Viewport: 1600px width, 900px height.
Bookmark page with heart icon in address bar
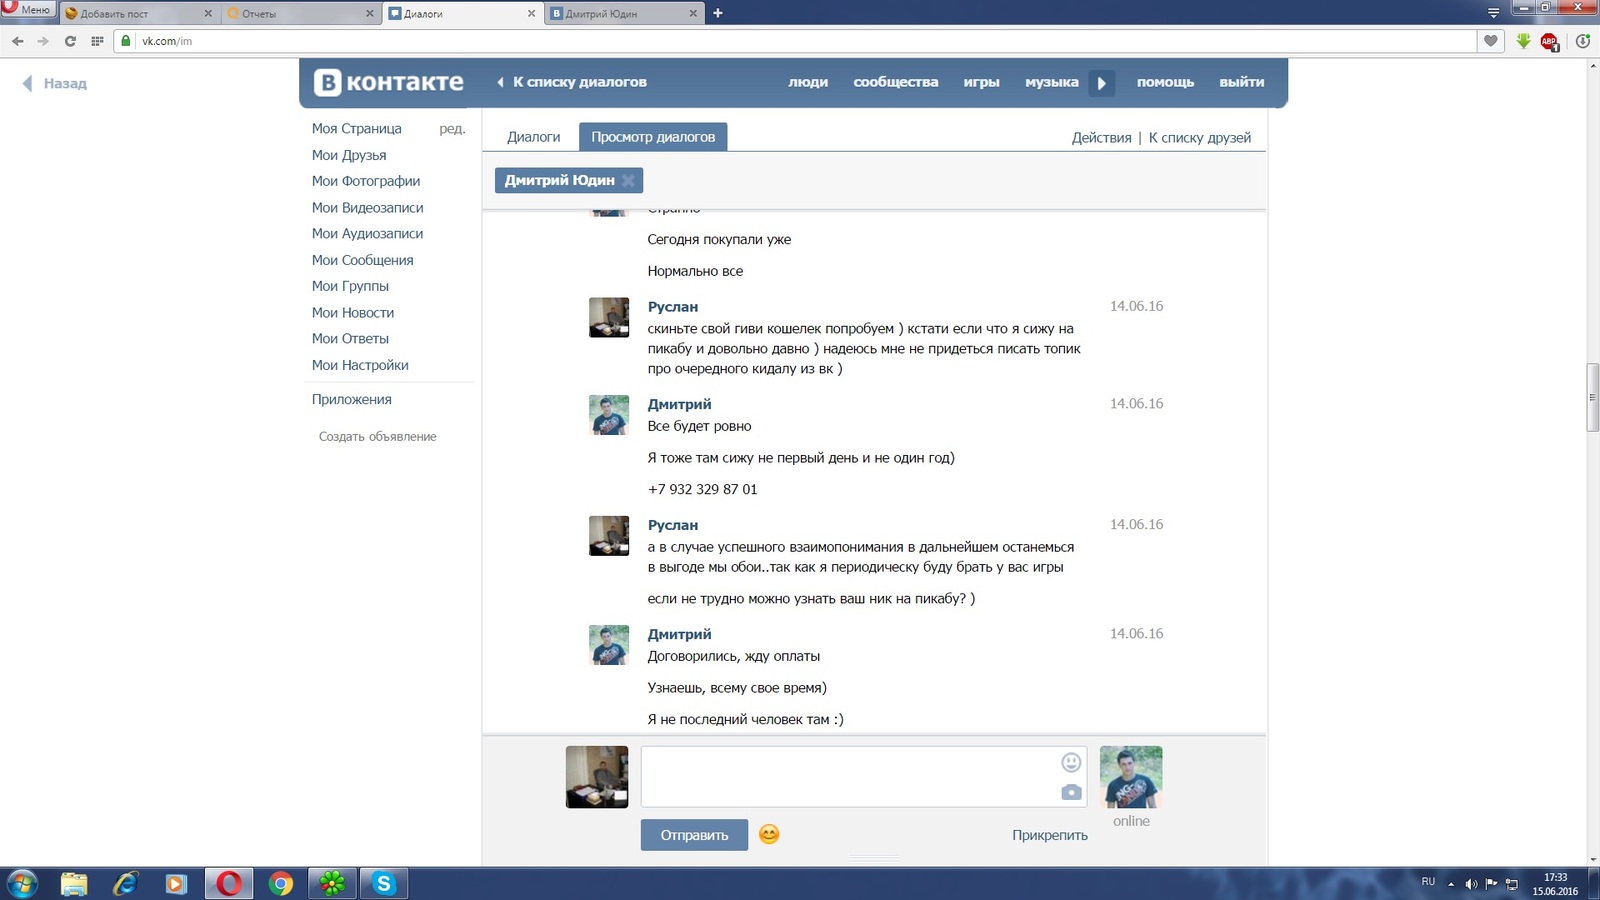pyautogui.click(x=1491, y=41)
